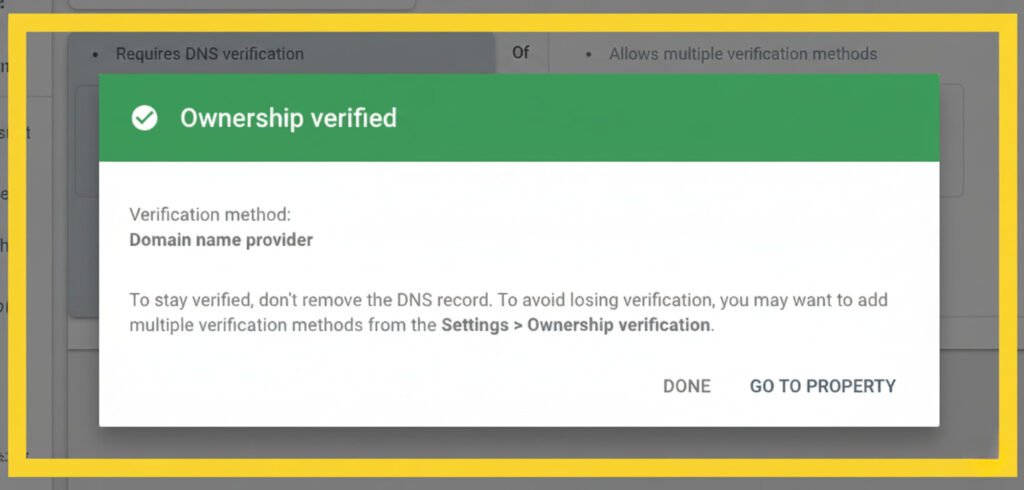The width and height of the screenshot is (1024, 490).
Task: Click the "Domain name provider" method text
Action: pos(221,240)
